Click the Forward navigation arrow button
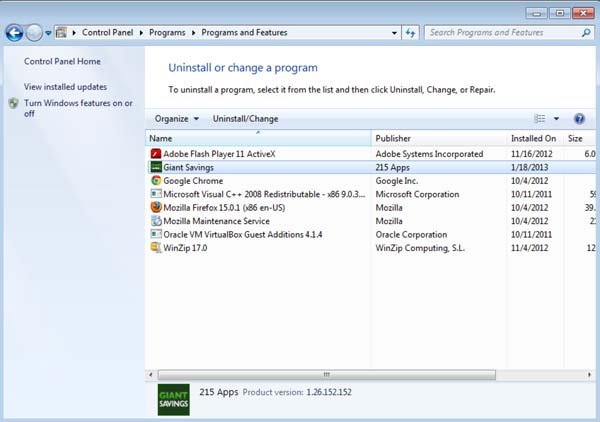Image resolution: width=600 pixels, height=422 pixels. click(34, 33)
